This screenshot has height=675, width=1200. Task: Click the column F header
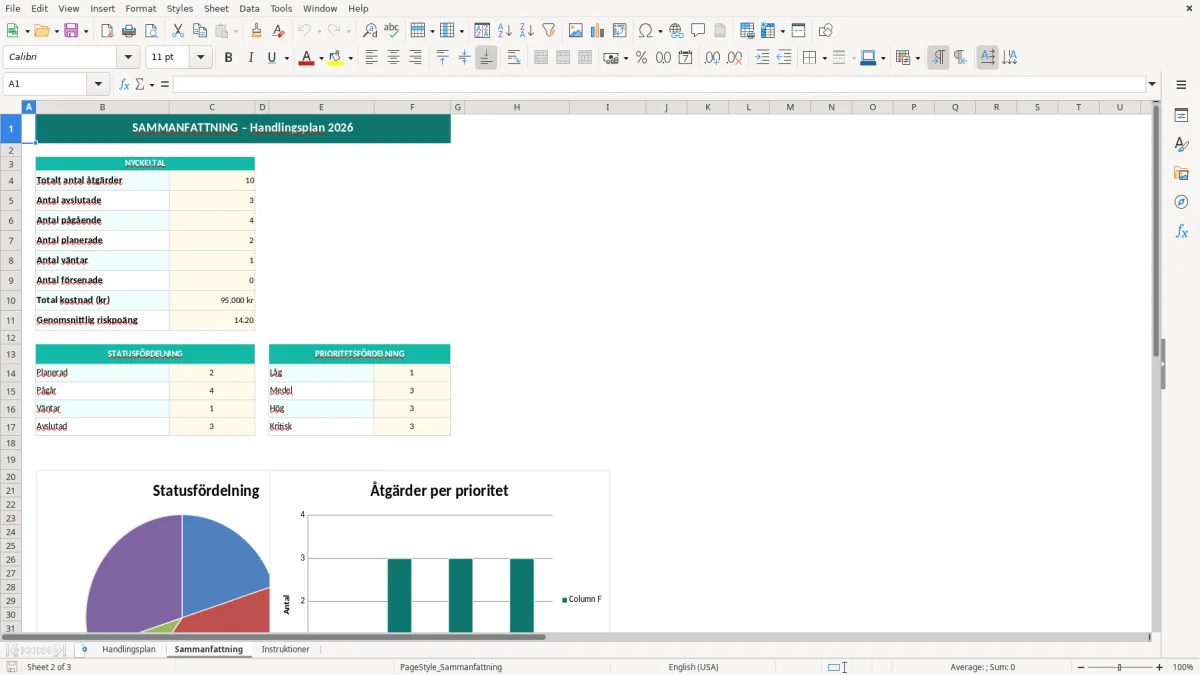(x=413, y=107)
